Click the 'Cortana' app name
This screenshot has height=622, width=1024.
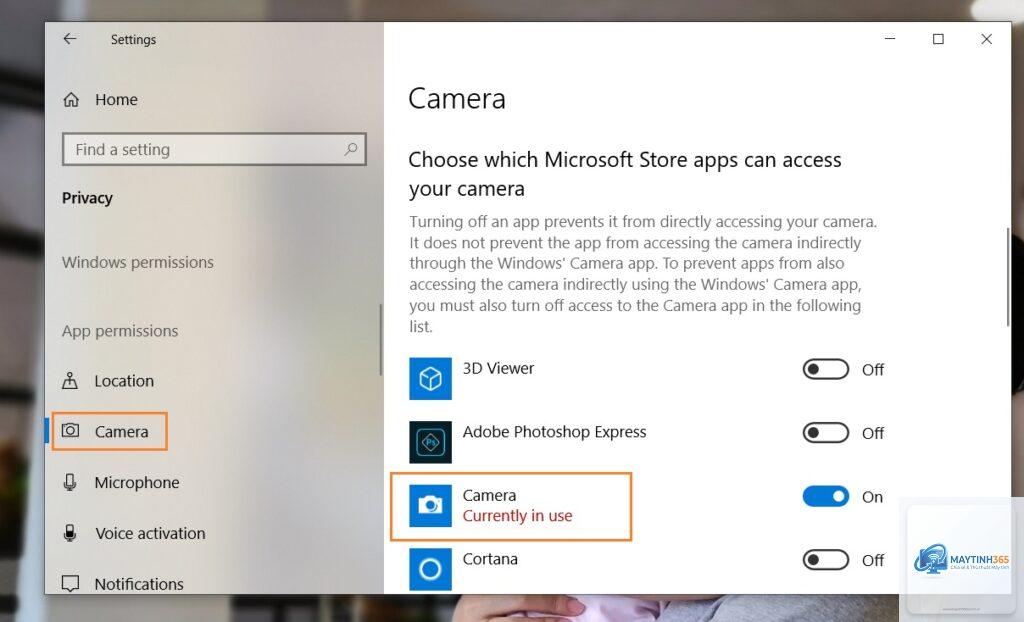coord(490,559)
